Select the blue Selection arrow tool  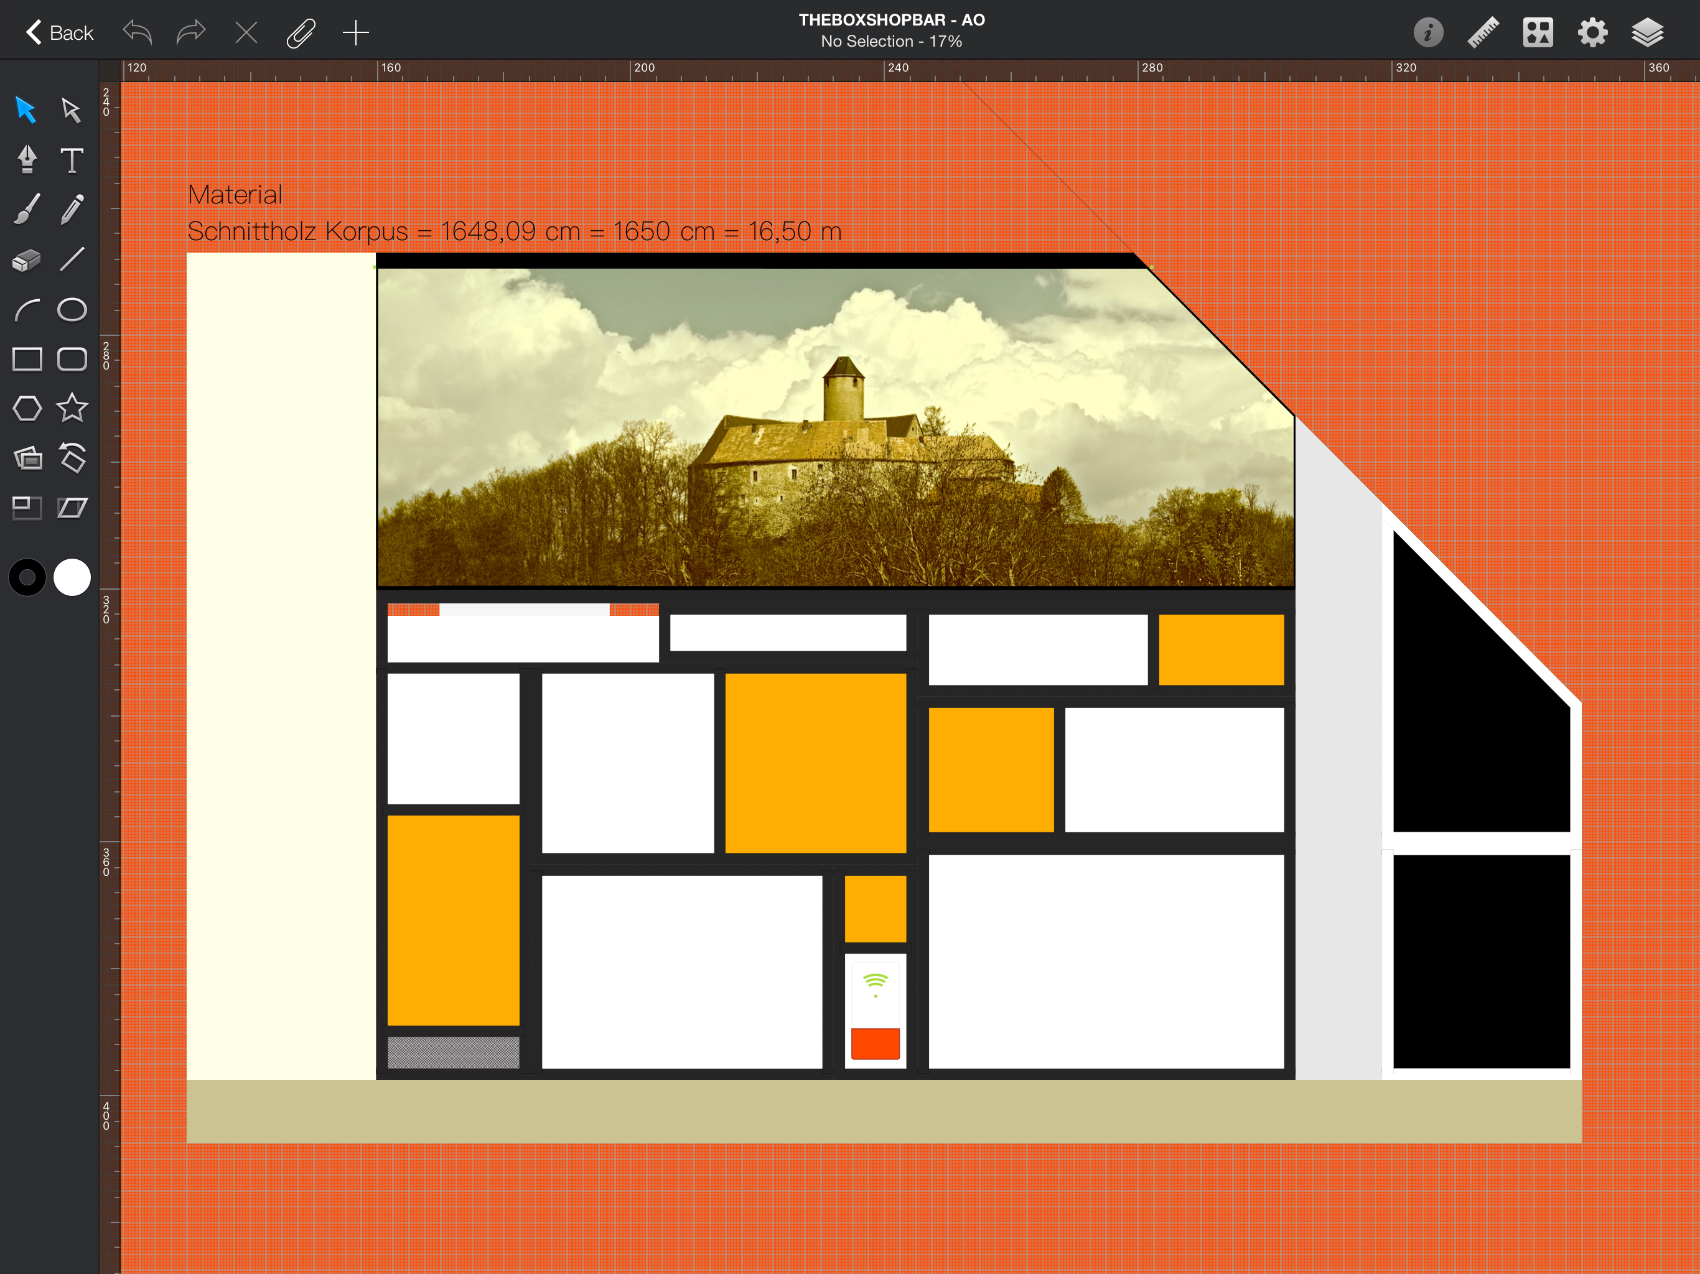point(26,109)
